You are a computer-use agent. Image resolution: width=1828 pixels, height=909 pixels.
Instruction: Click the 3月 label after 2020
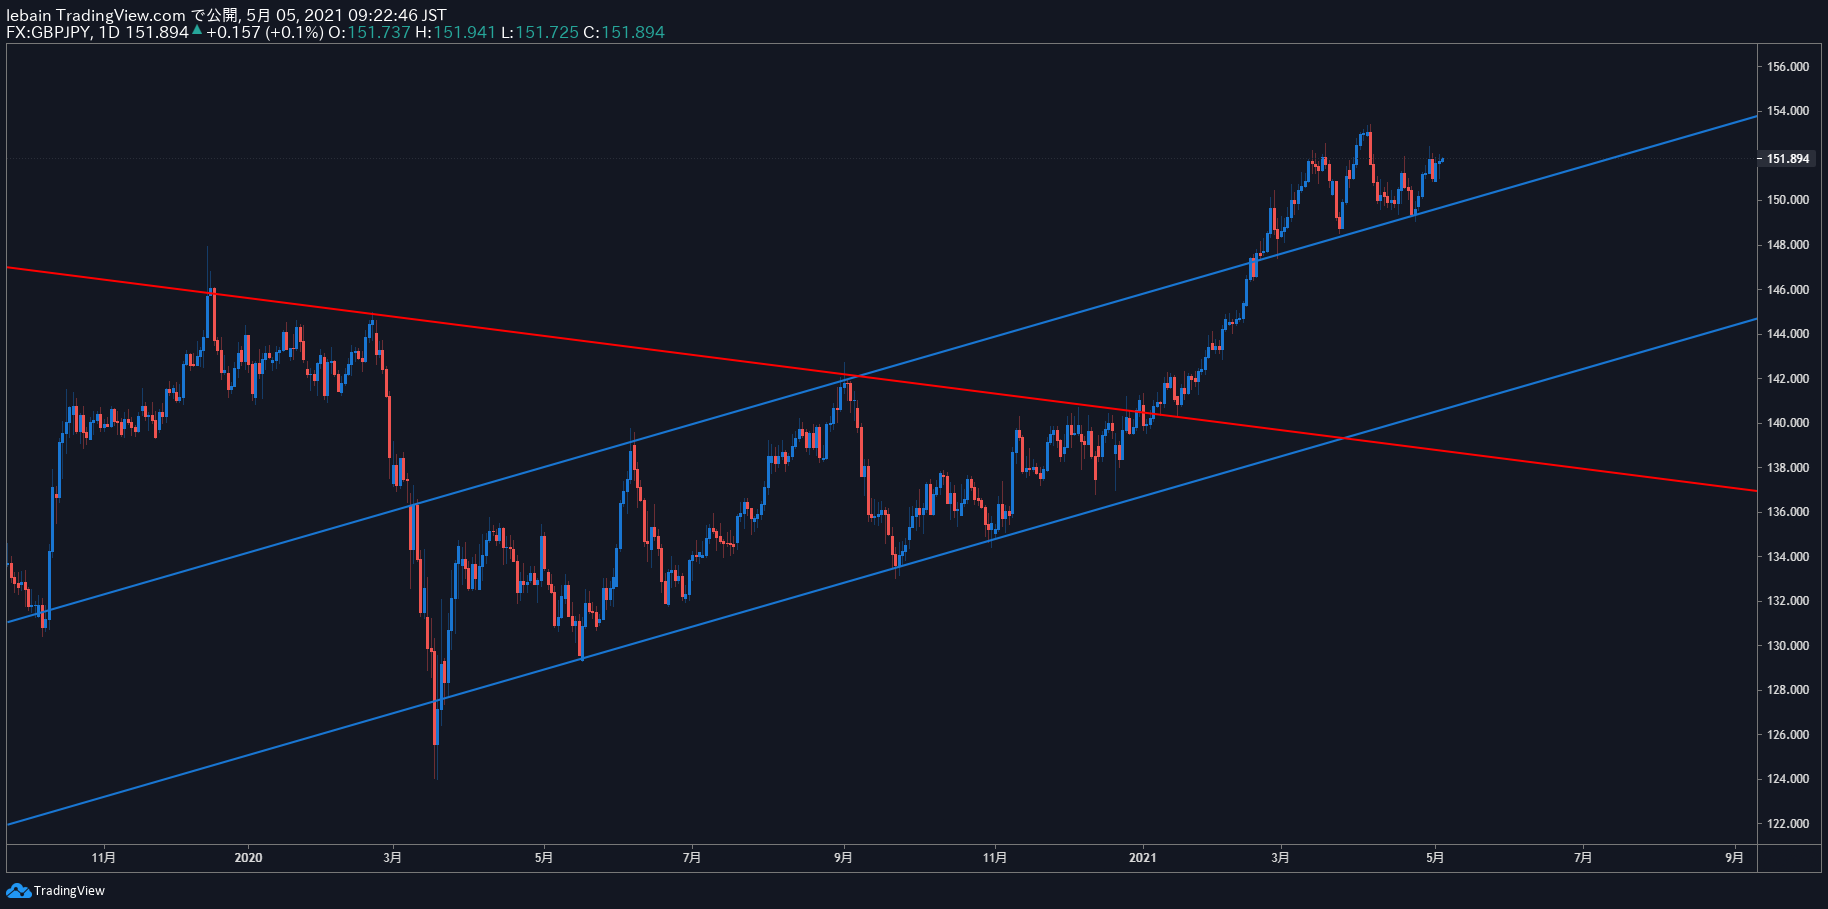tap(393, 858)
